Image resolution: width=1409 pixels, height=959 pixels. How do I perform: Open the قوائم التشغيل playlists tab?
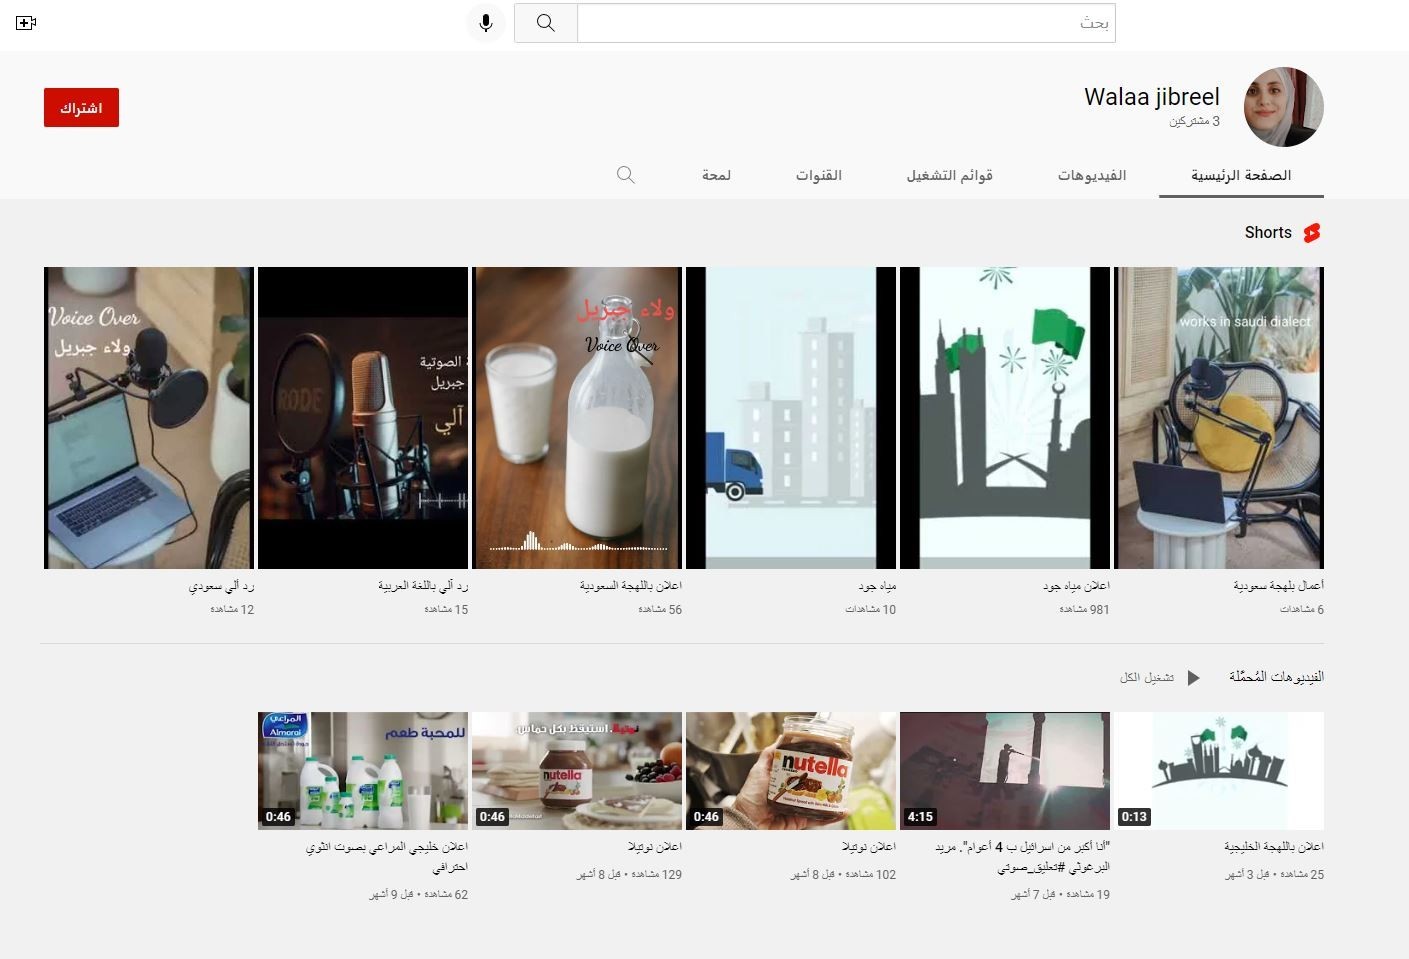pyautogui.click(x=949, y=175)
